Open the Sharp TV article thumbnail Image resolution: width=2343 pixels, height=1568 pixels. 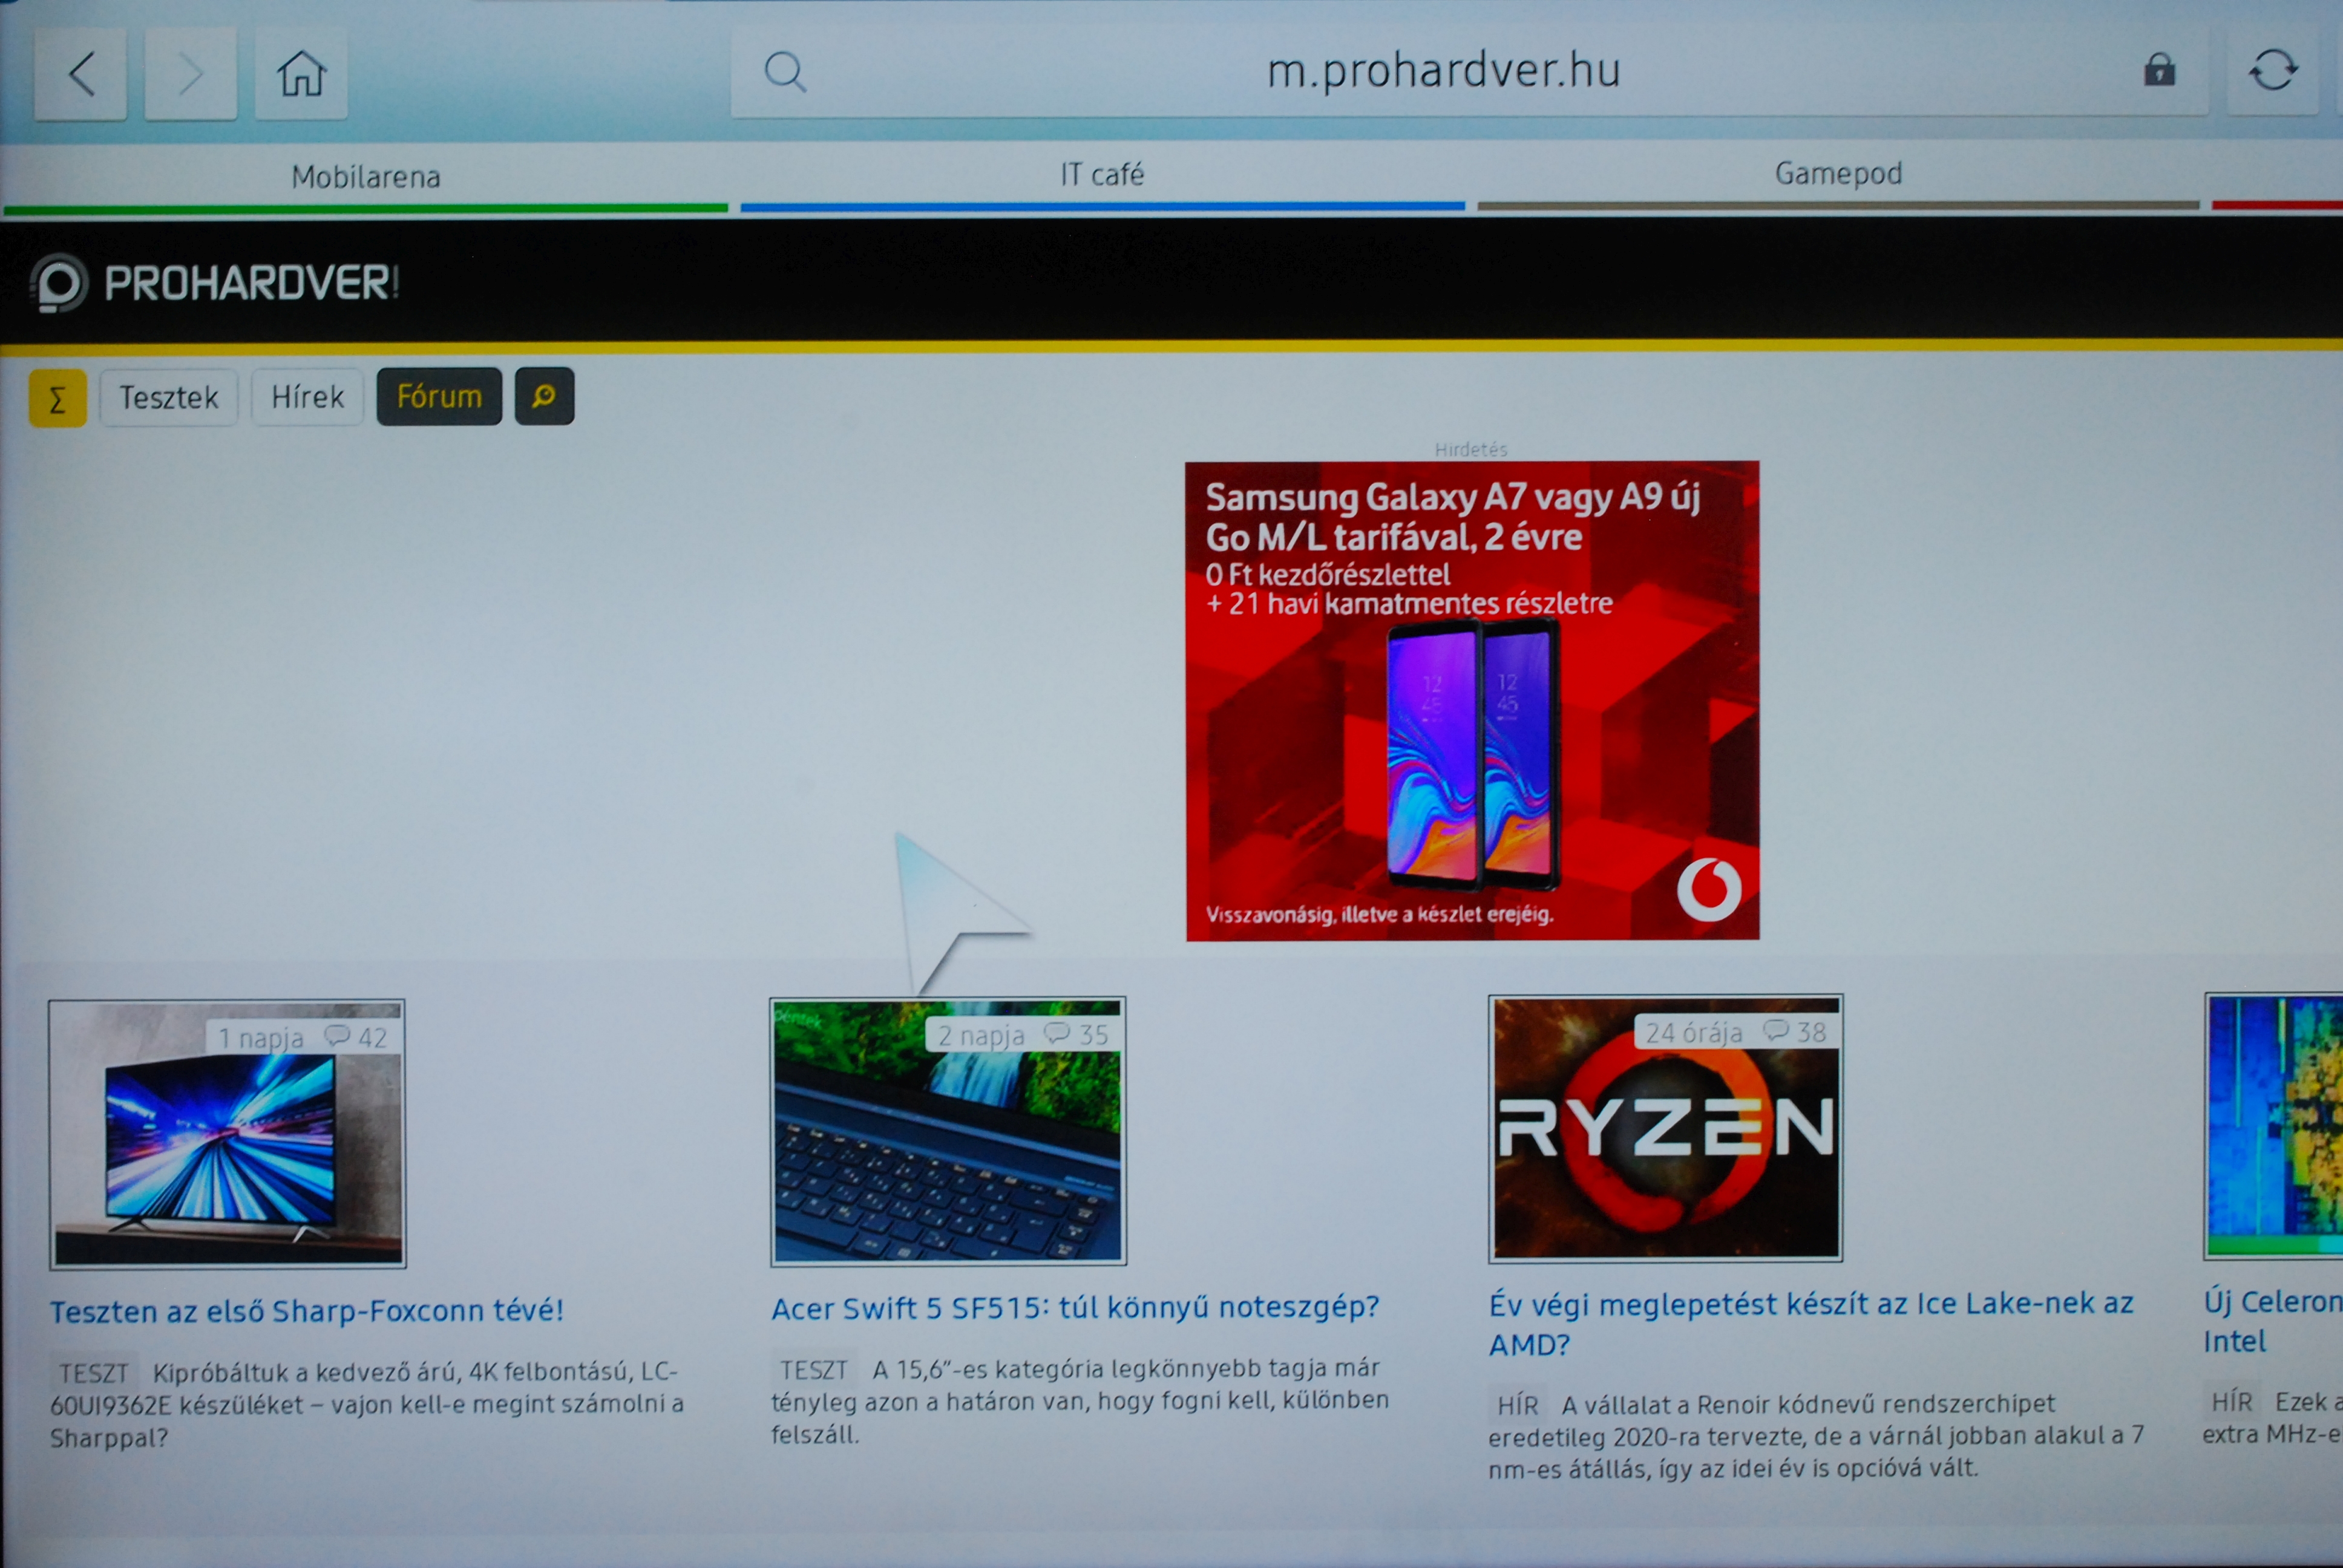click(x=227, y=1134)
